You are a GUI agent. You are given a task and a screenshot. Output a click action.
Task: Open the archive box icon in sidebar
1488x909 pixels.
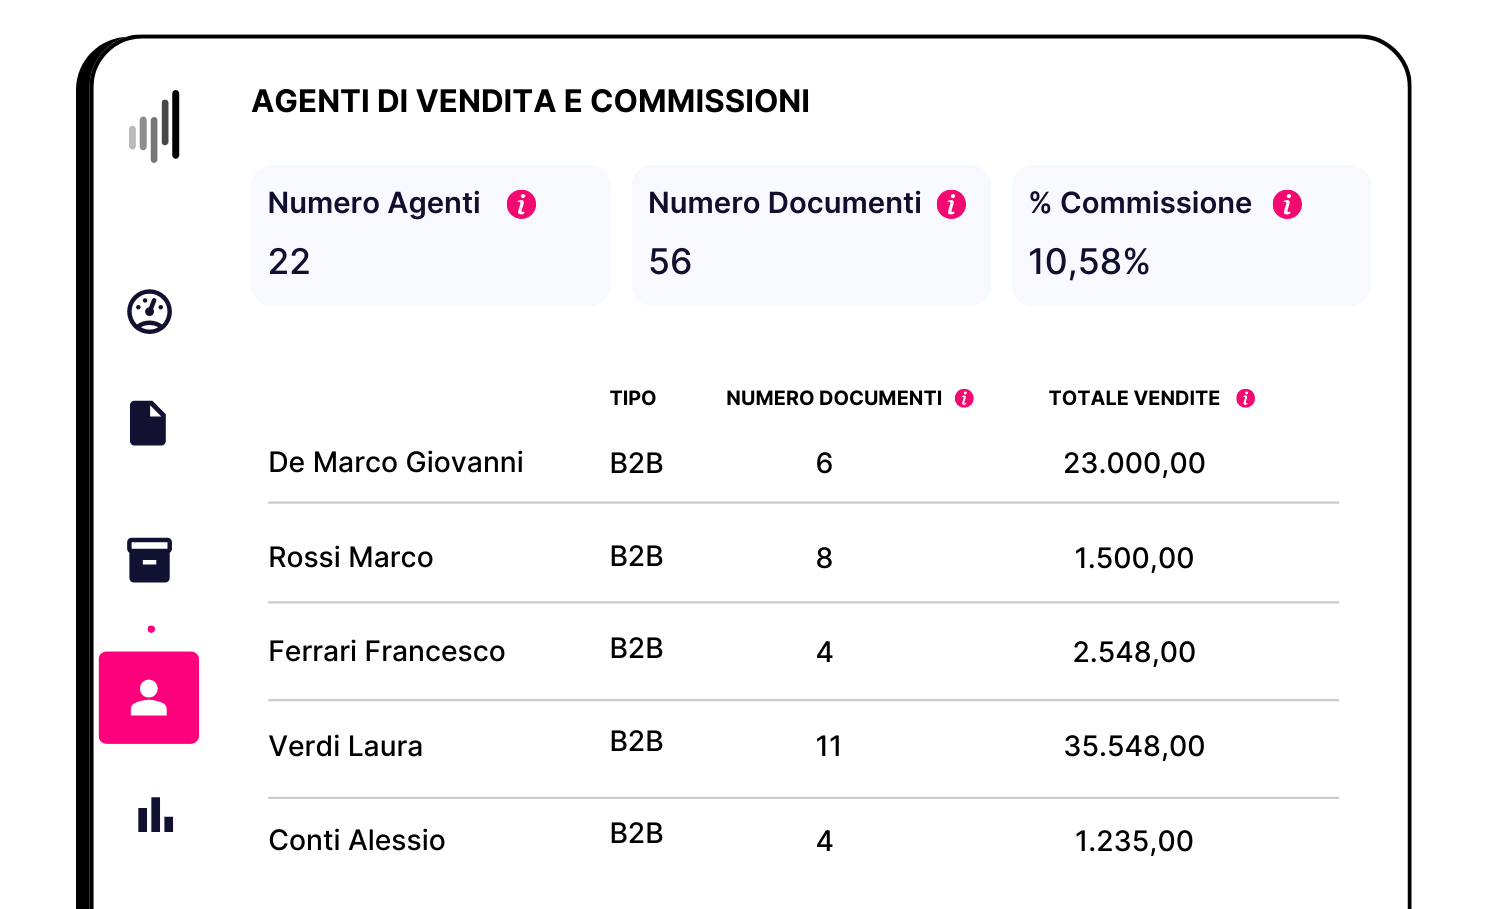(148, 560)
